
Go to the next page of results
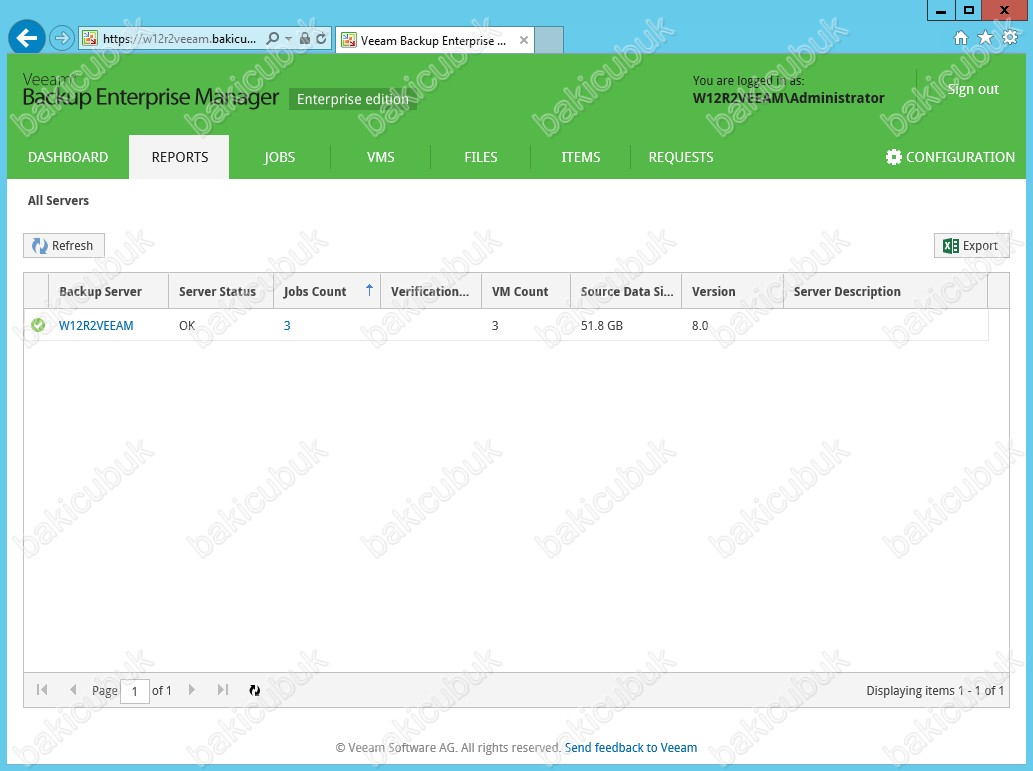(x=192, y=690)
